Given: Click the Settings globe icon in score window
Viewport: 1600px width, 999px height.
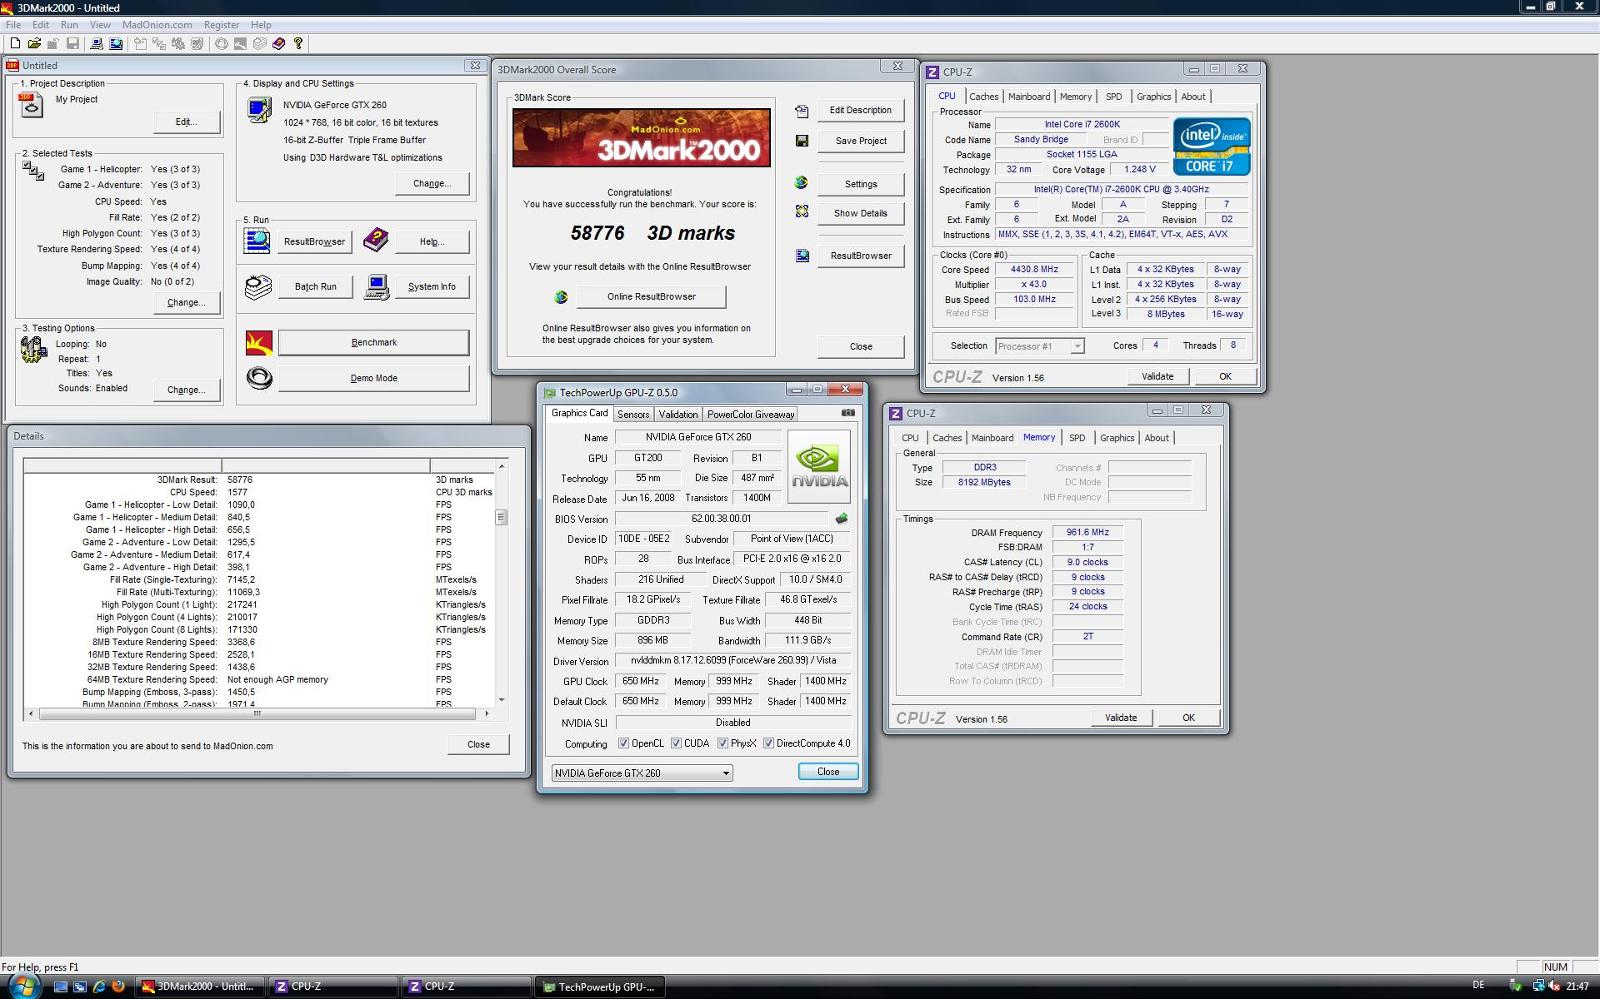Looking at the screenshot, I should pos(802,183).
